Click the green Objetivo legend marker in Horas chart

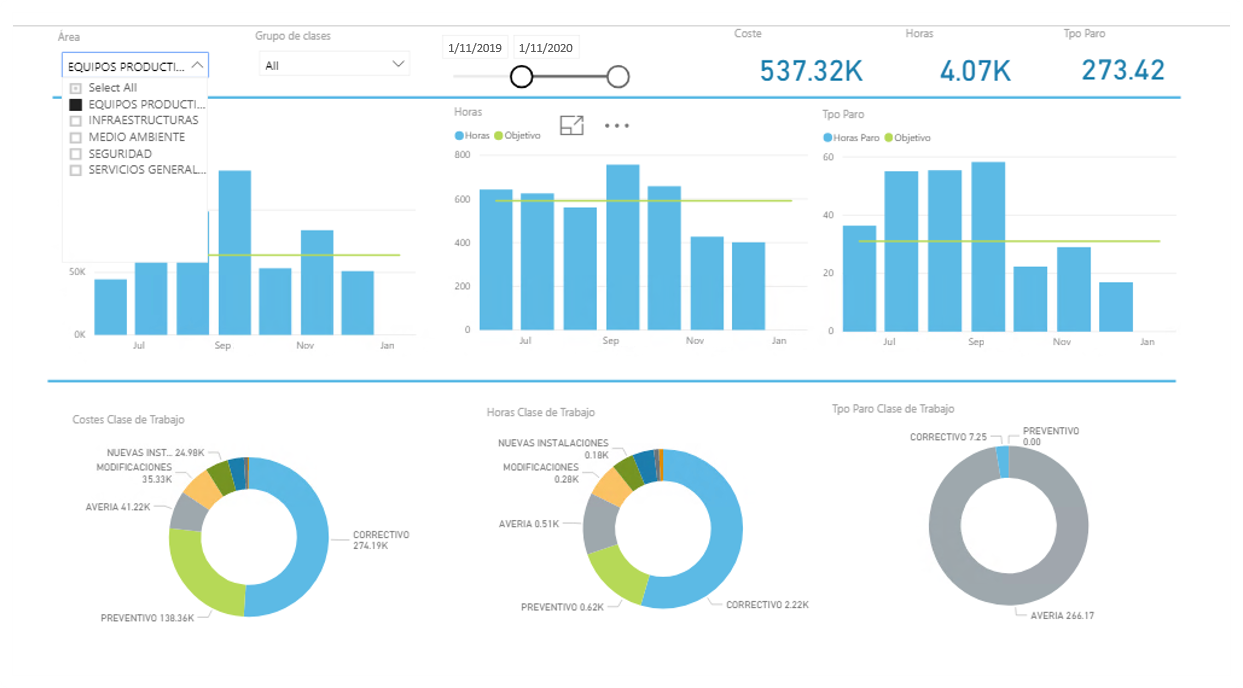500,135
